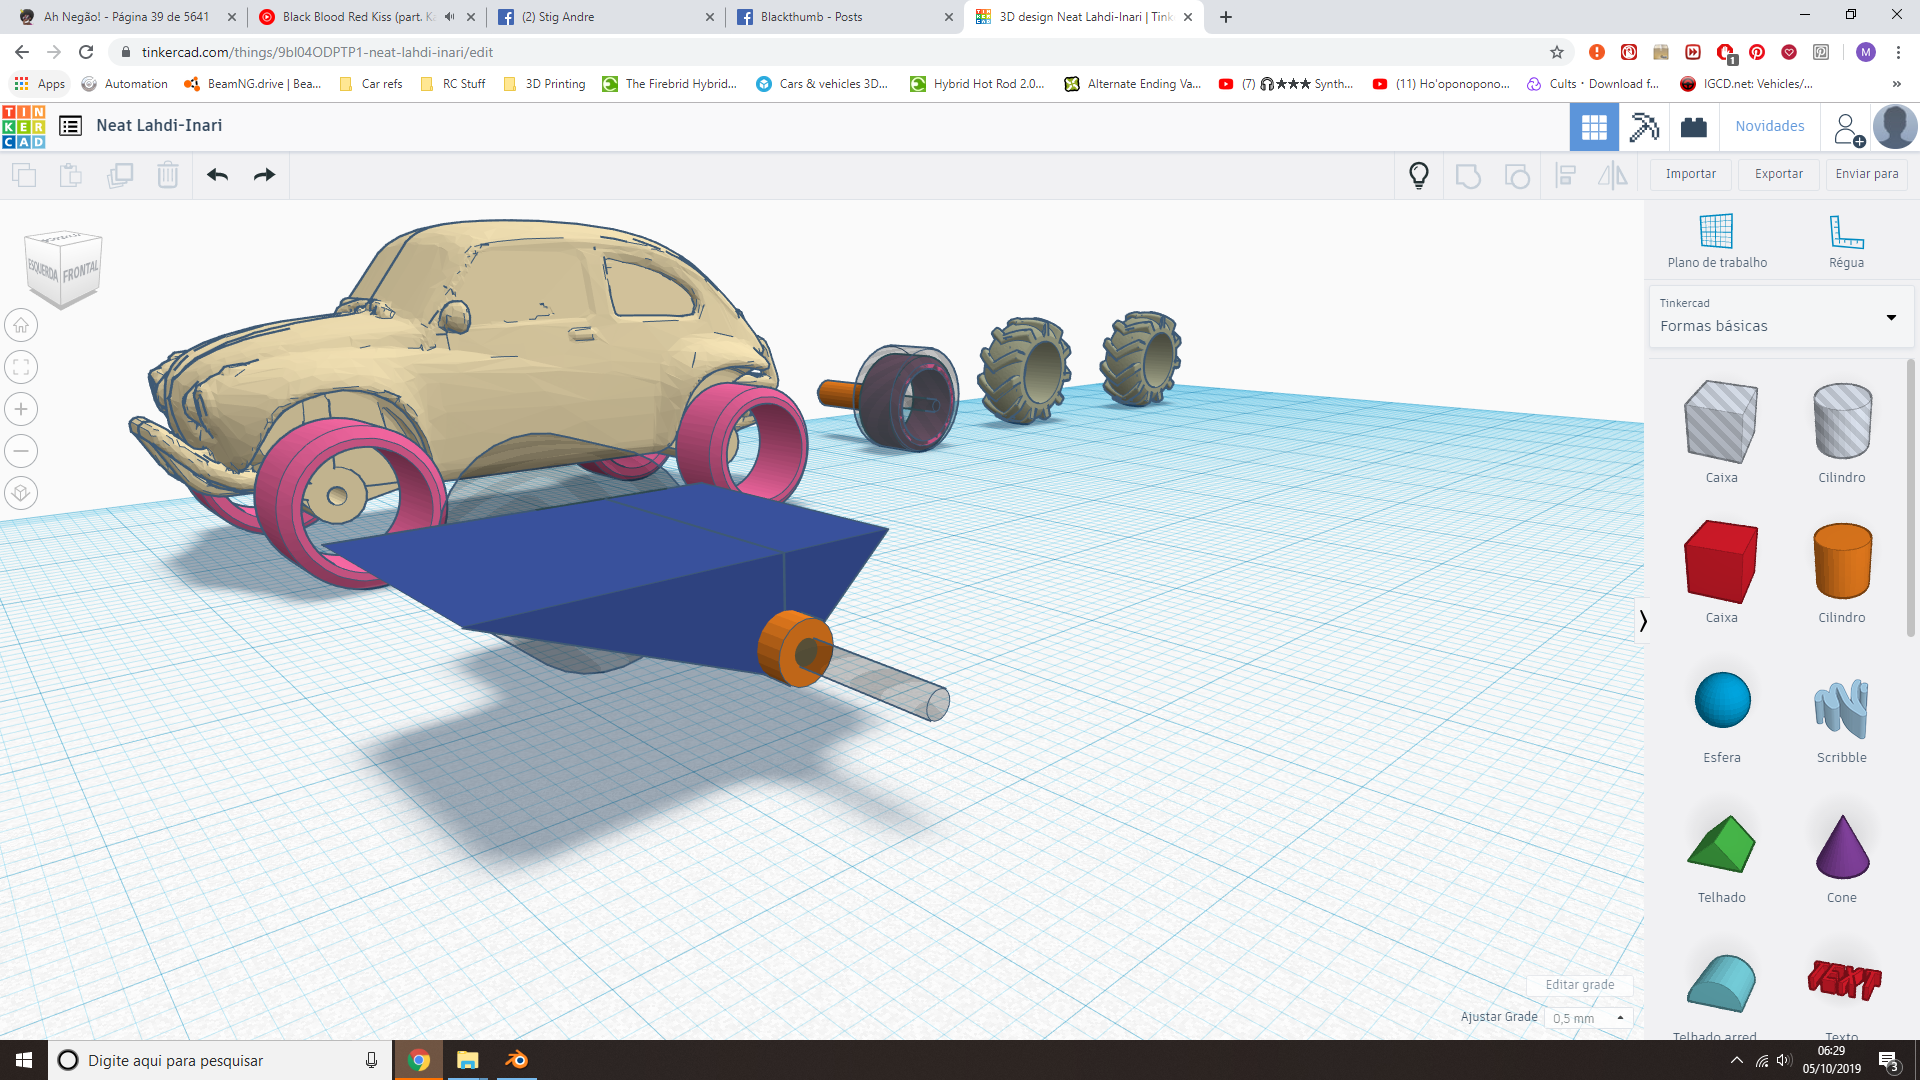Screen dimensions: 1920x1080
Task: Open Novidades link
Action: coord(1770,126)
